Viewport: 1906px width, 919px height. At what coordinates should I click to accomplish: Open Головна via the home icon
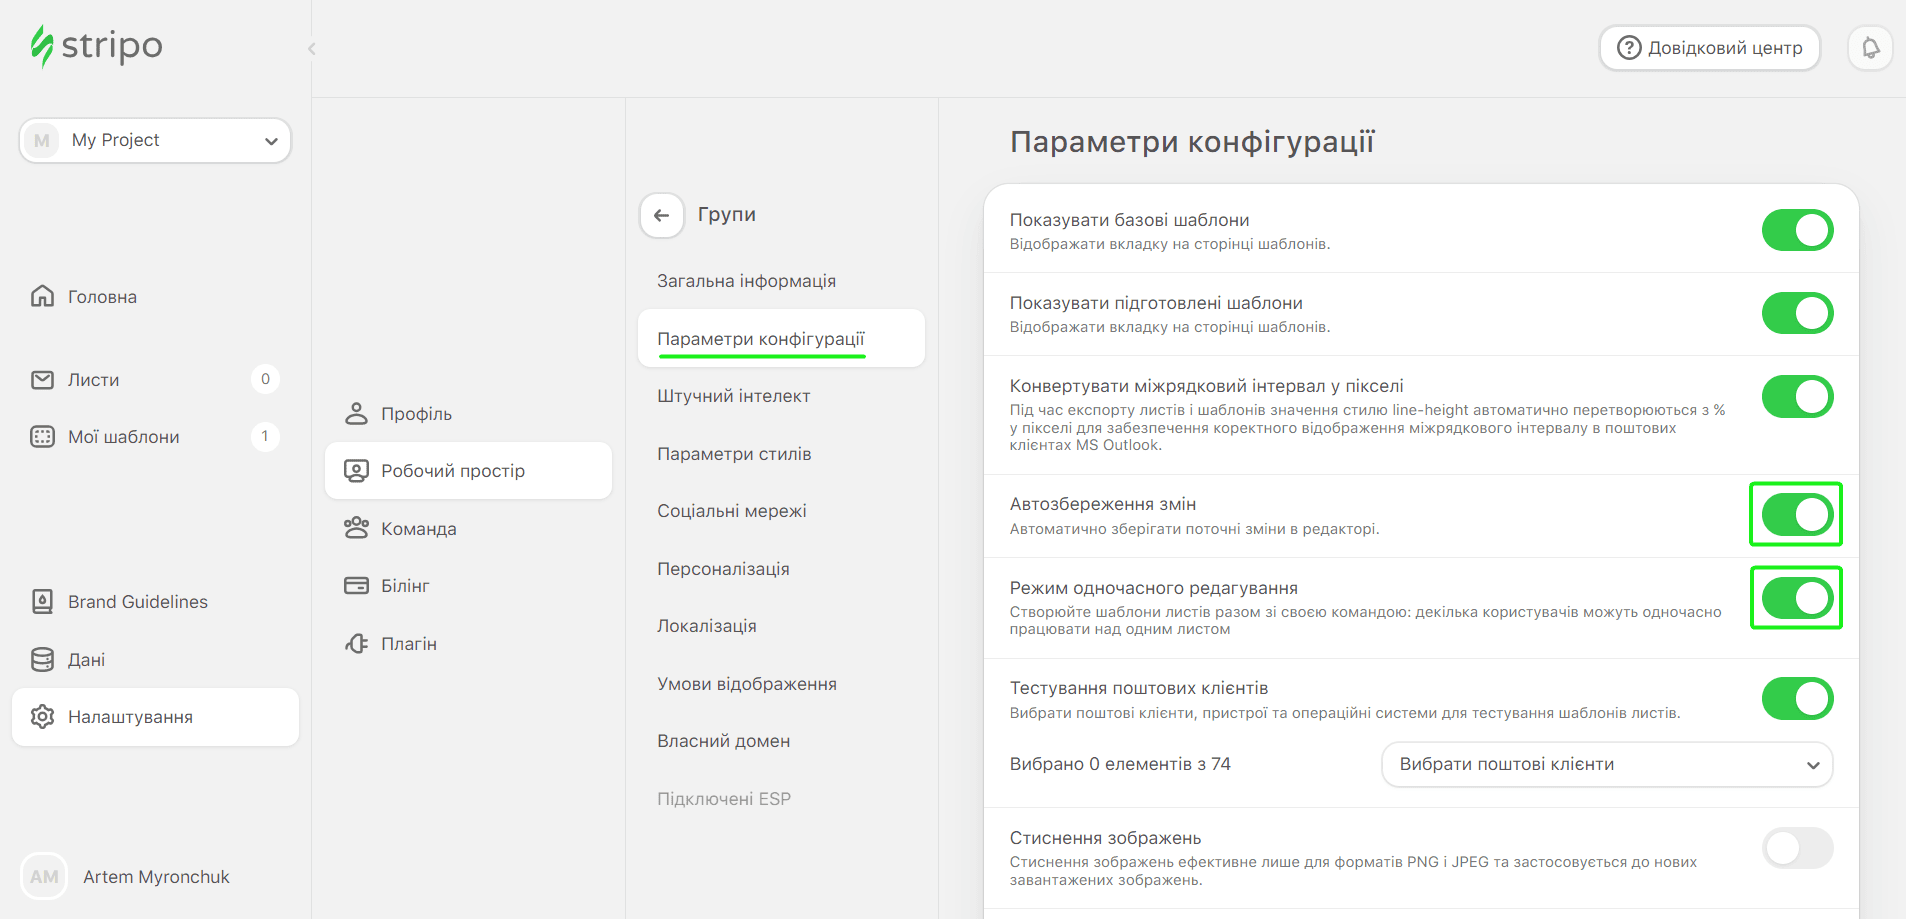[x=42, y=297]
